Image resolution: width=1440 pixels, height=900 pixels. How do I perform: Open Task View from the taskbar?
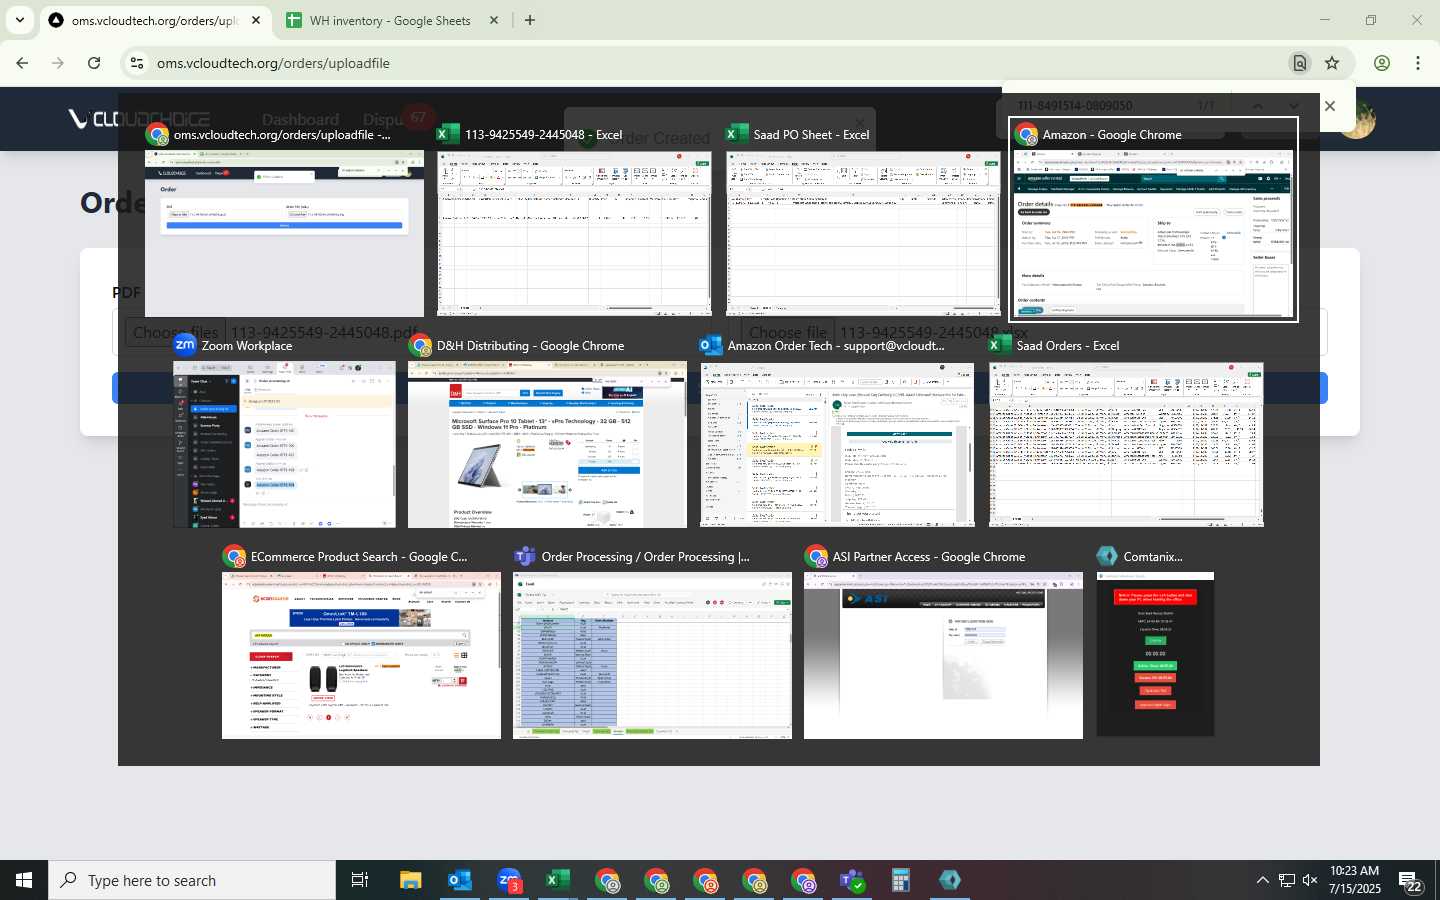(360, 880)
